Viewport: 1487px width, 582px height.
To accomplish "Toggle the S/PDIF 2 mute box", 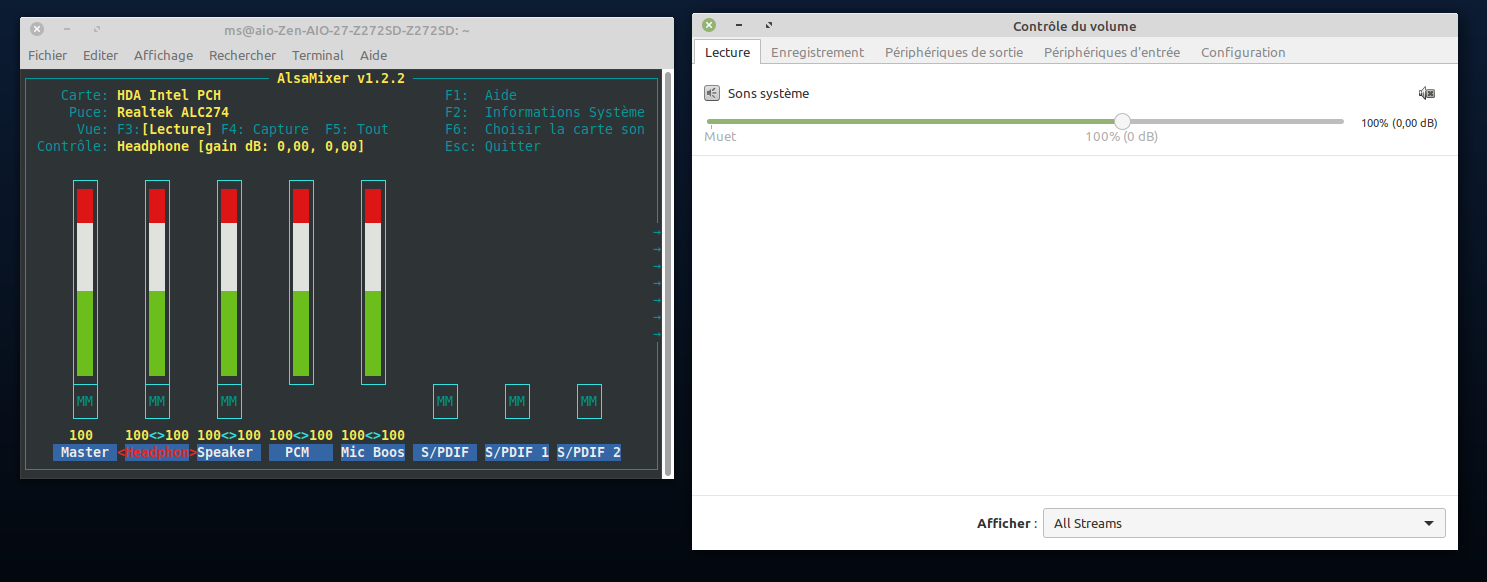I will click(x=589, y=401).
